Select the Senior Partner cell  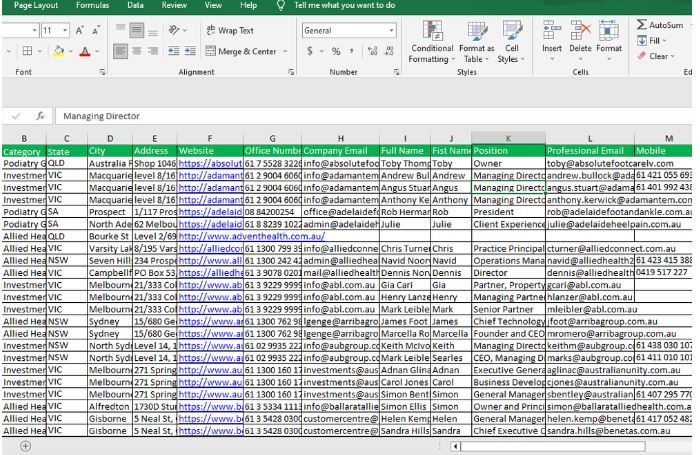click(508, 309)
